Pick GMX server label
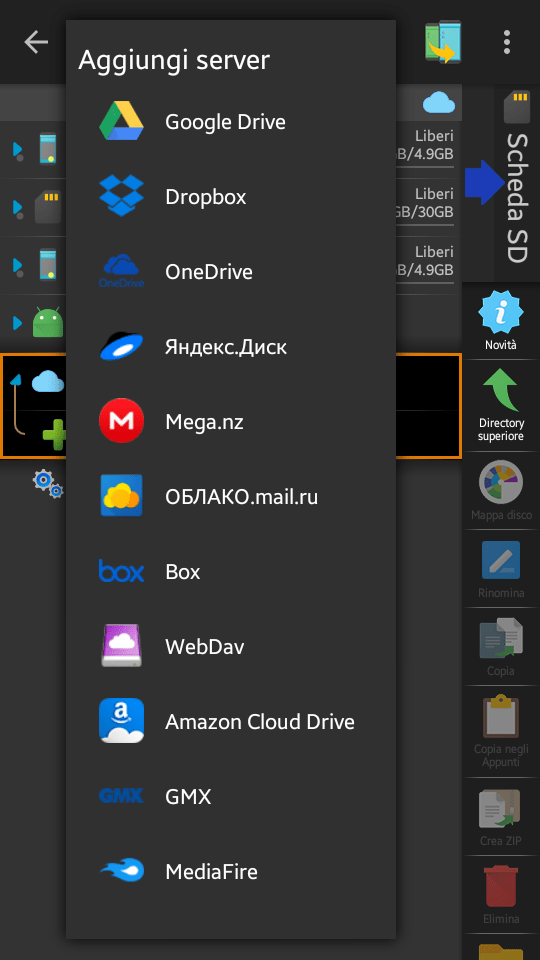Image resolution: width=540 pixels, height=960 pixels. click(188, 797)
